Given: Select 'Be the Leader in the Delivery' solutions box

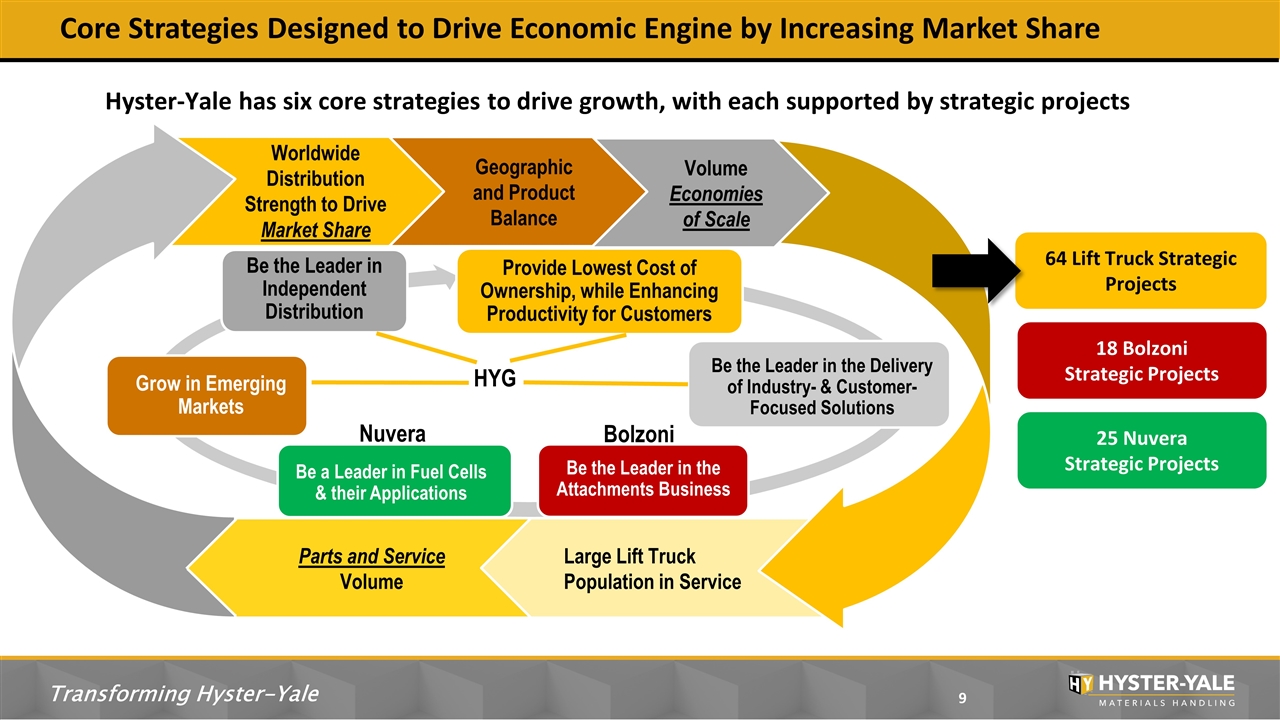Looking at the screenshot, I should pos(820,385).
